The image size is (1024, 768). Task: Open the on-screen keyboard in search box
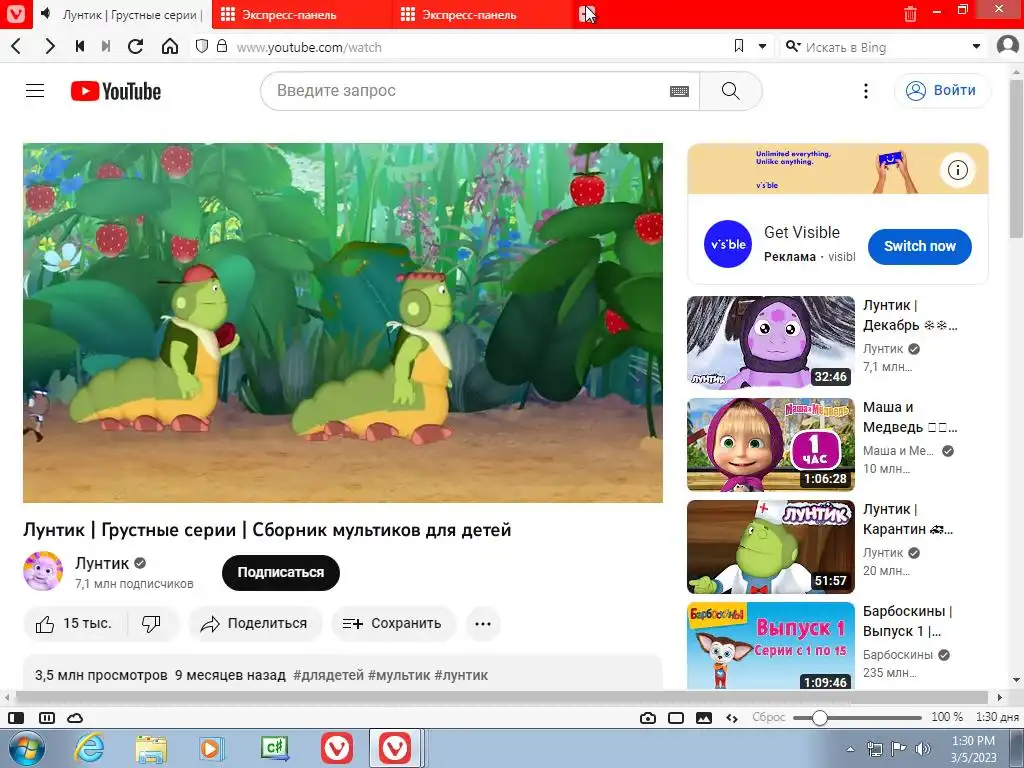[x=679, y=91]
